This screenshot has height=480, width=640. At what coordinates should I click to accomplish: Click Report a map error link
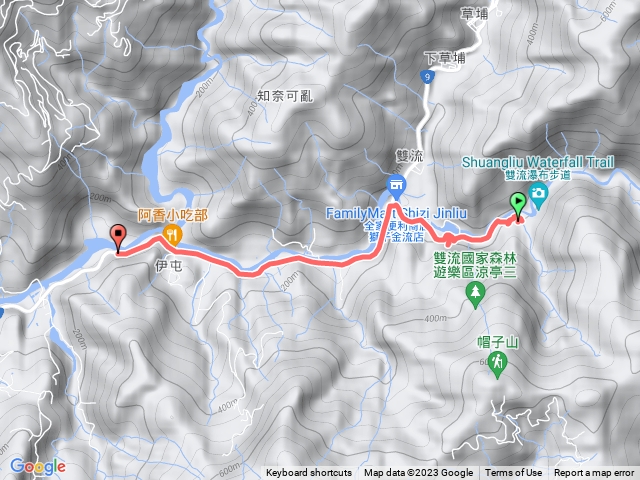pos(594,473)
